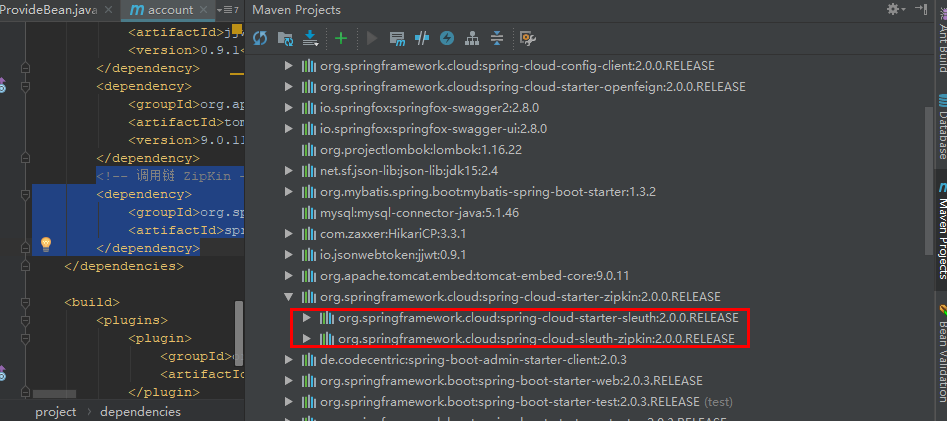Expand HikariCP:3.3.1 dependency node
The image size is (947, 421).
click(x=289, y=234)
